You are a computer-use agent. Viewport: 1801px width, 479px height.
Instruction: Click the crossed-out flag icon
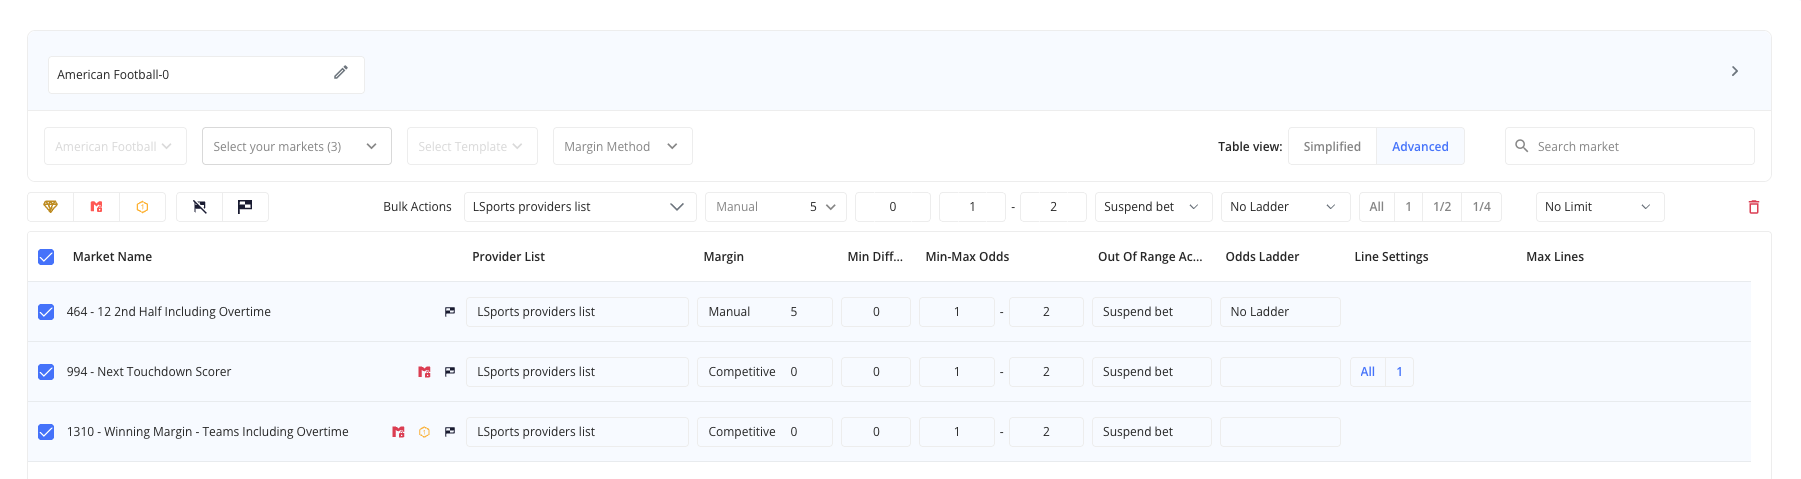coord(200,207)
